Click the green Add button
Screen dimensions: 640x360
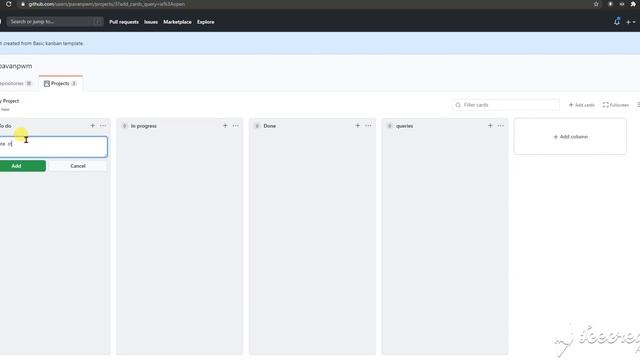[x=22, y=166]
